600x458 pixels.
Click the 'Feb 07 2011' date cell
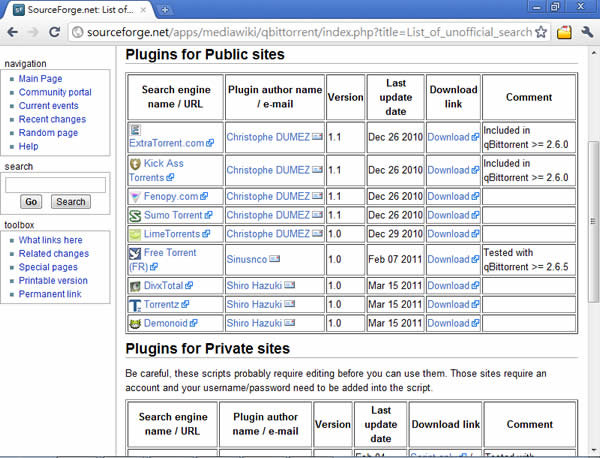point(395,259)
